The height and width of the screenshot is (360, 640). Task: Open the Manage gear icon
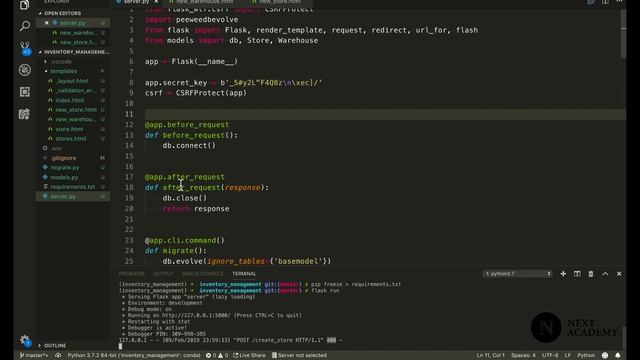[25, 340]
